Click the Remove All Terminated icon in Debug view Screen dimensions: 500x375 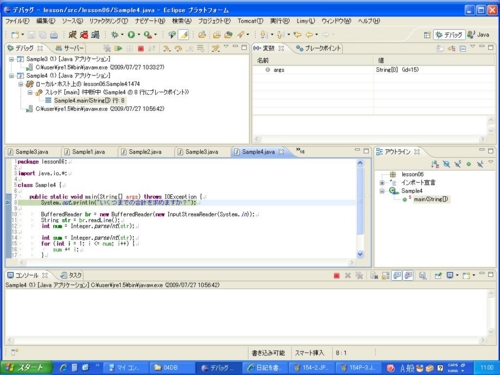[x=107, y=49]
